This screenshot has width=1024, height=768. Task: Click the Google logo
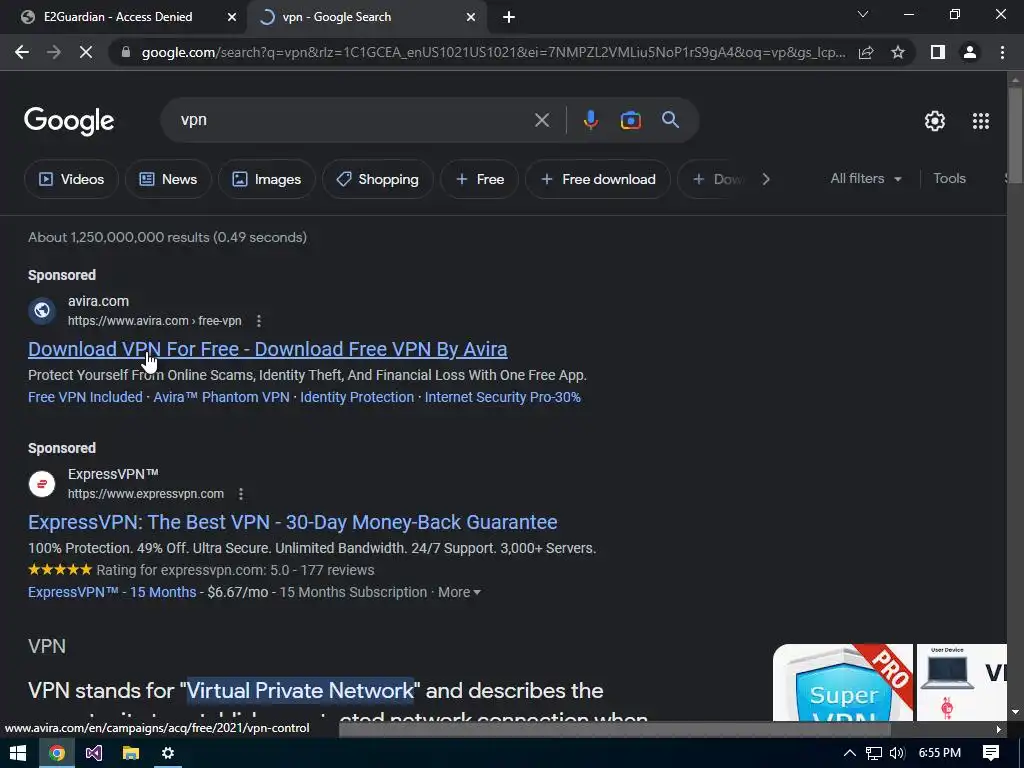click(69, 121)
